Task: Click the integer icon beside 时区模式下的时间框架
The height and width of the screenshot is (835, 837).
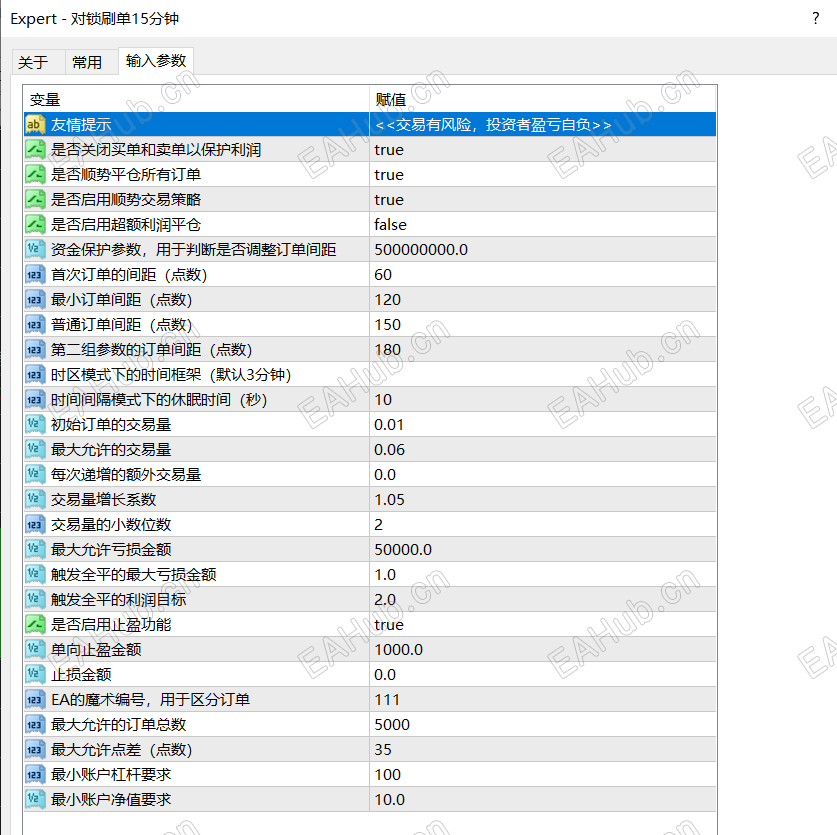Action: click(x=35, y=374)
